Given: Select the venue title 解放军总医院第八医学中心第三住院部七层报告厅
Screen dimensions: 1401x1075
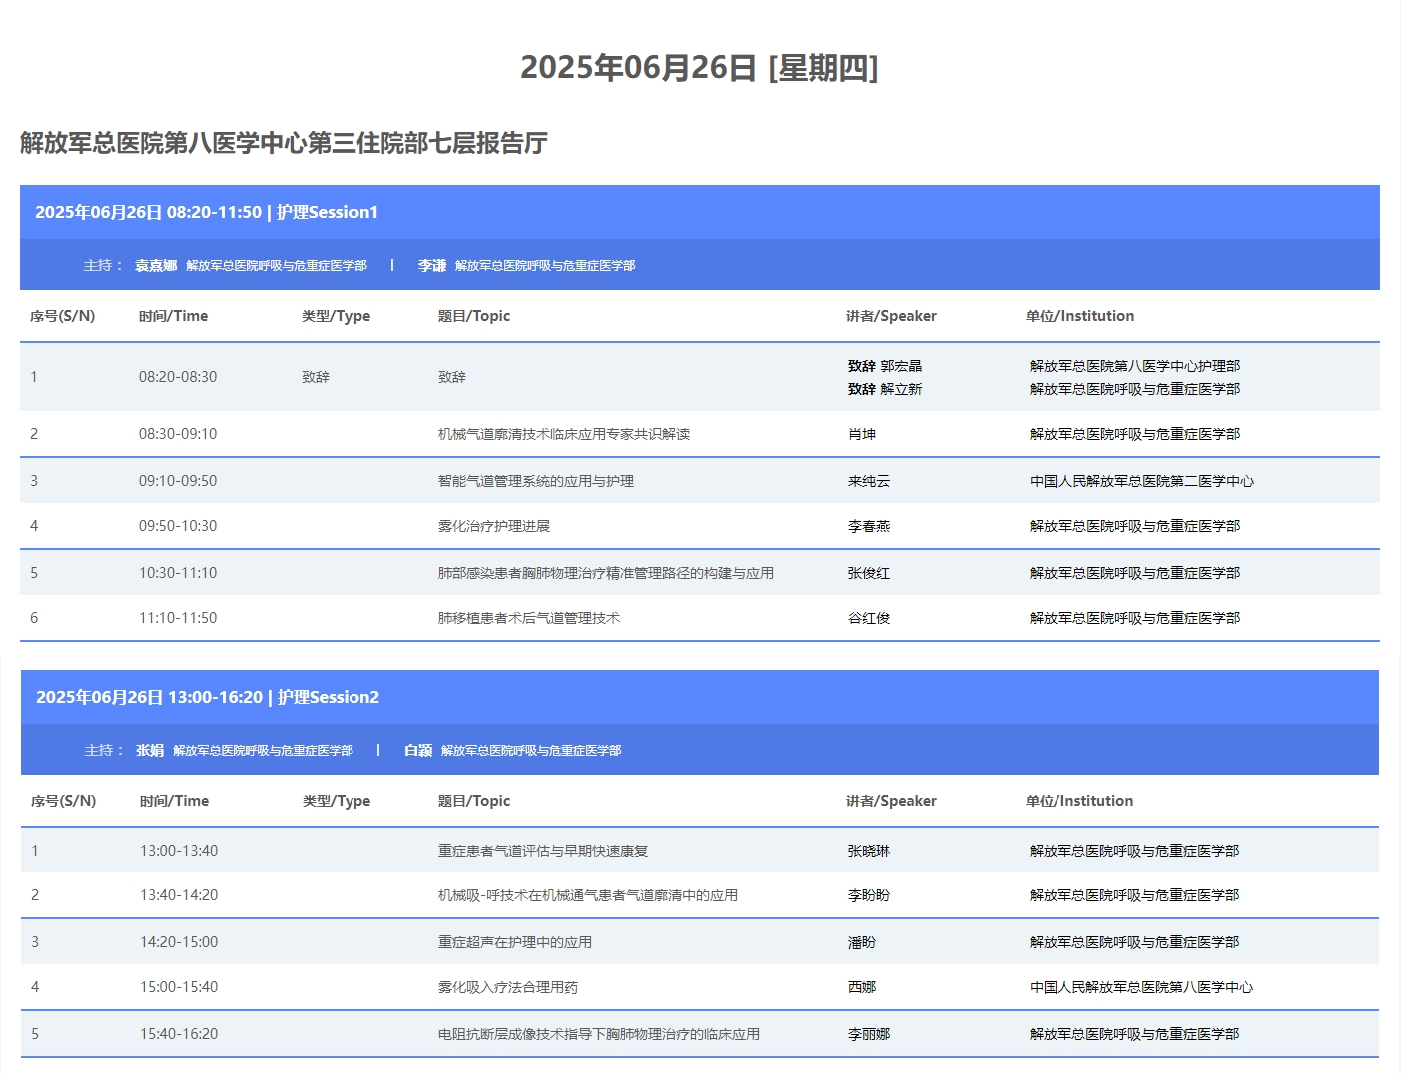Looking at the screenshot, I should tap(284, 143).
